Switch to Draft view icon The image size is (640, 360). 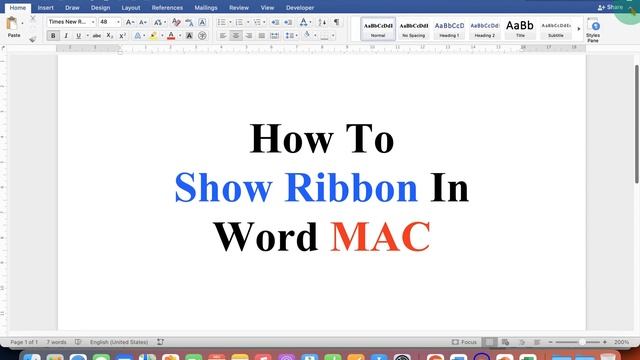point(537,342)
